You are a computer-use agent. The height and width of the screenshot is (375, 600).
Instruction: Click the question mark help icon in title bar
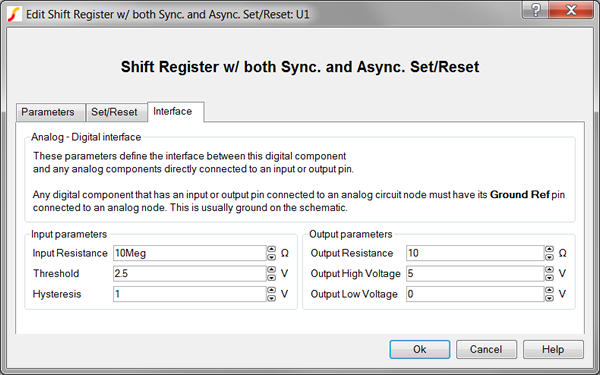536,10
